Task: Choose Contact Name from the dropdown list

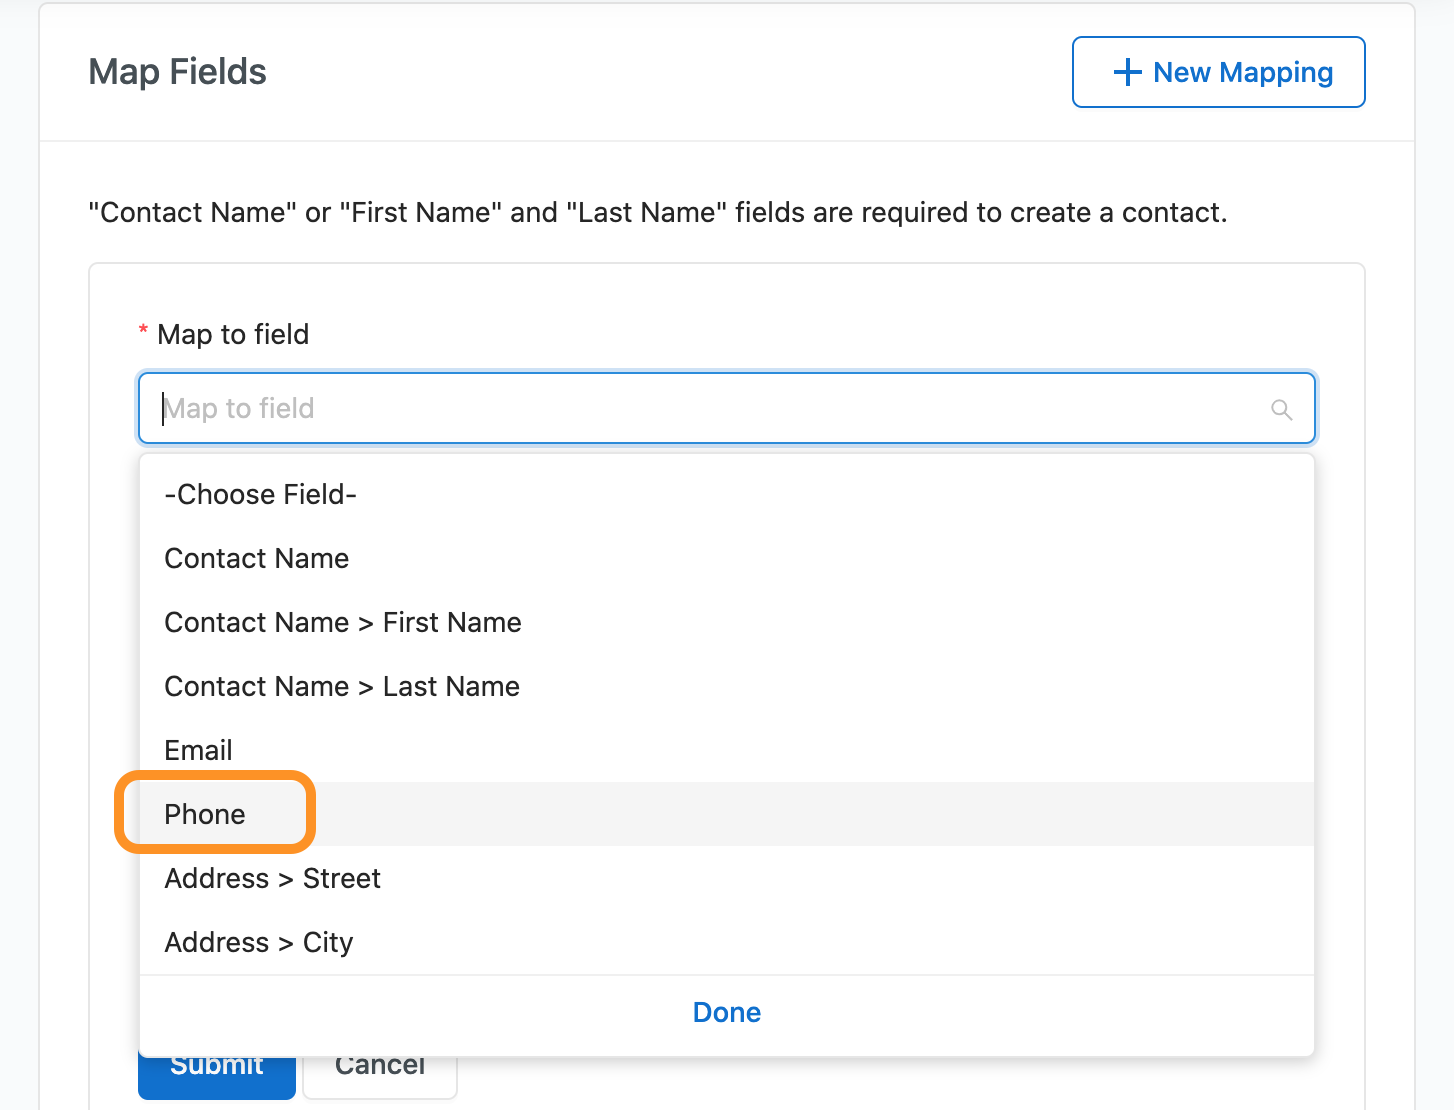Action: coord(256,558)
